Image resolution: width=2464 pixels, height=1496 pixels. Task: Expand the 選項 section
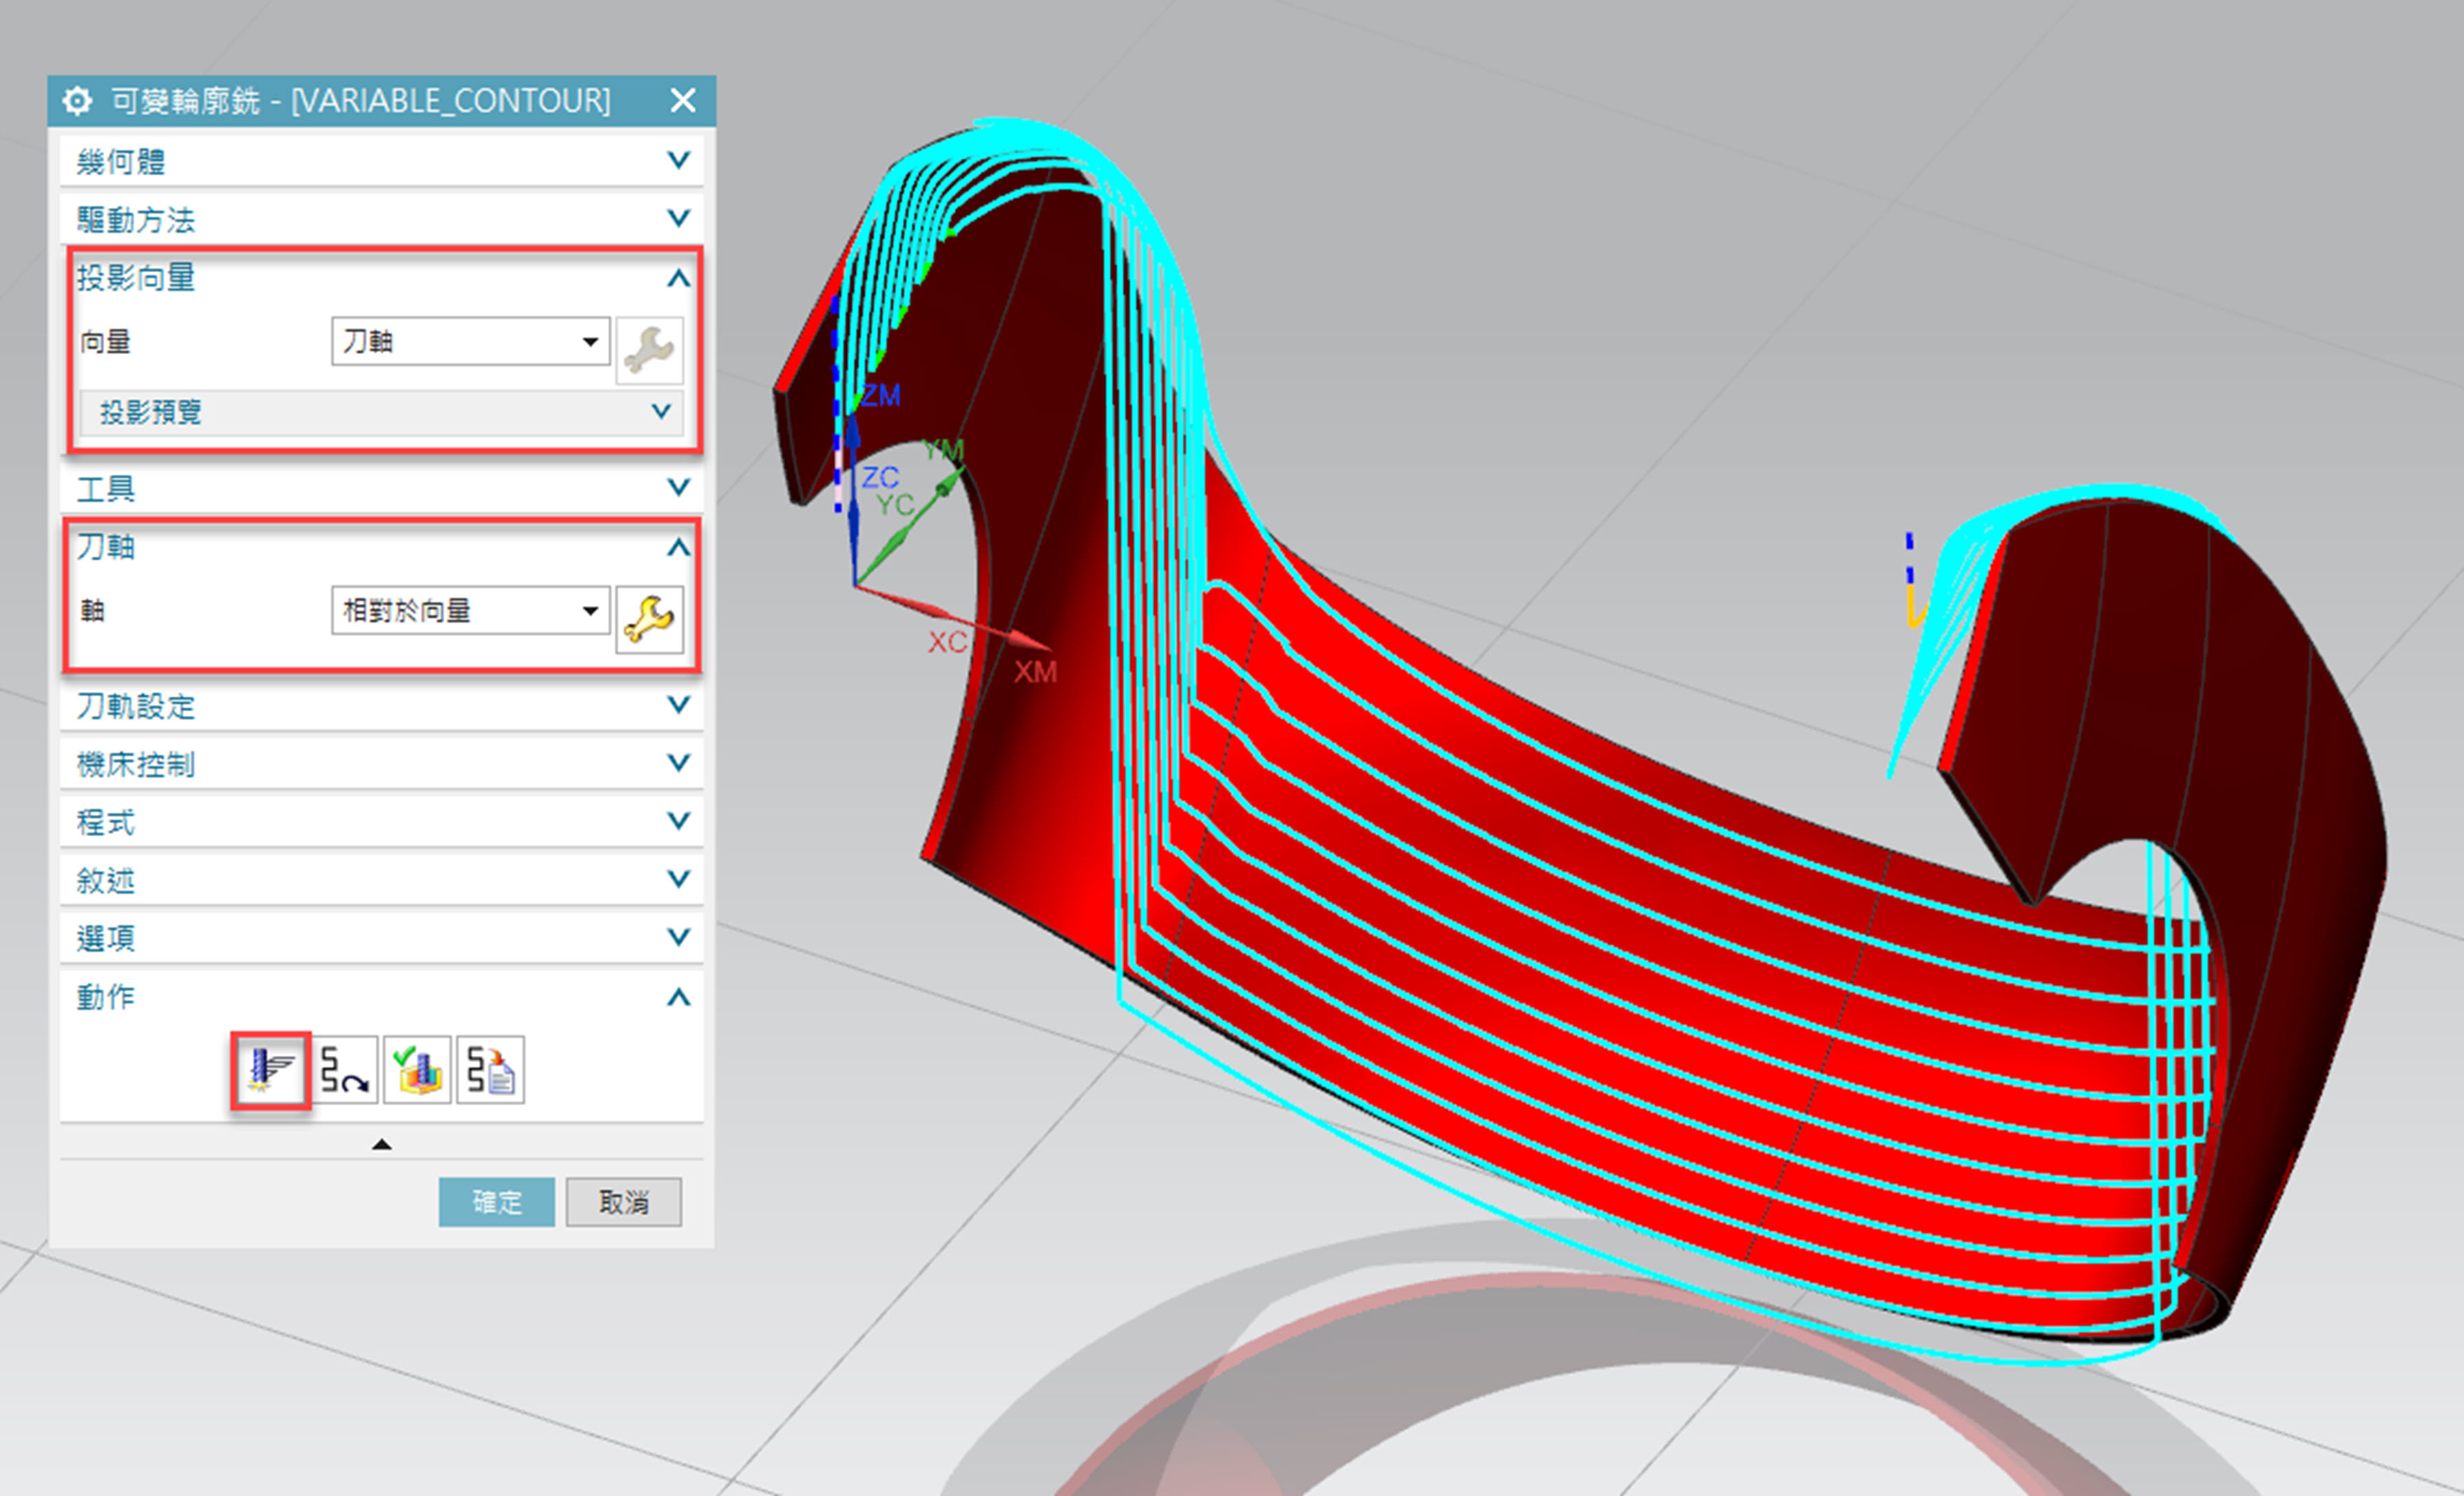click(381, 938)
